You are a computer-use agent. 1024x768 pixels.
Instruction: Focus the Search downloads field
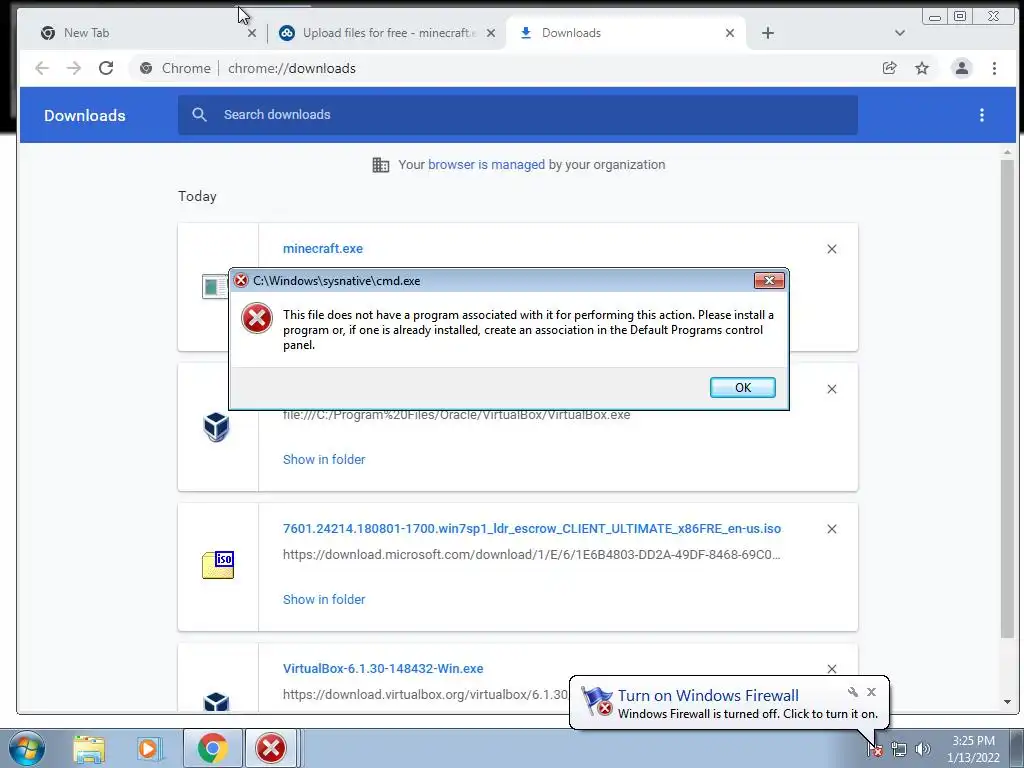click(517, 115)
